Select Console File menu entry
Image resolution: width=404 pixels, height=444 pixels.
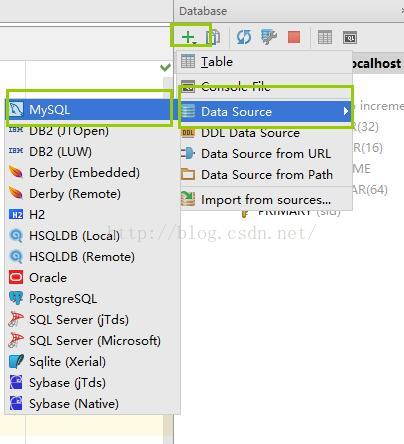point(264,86)
